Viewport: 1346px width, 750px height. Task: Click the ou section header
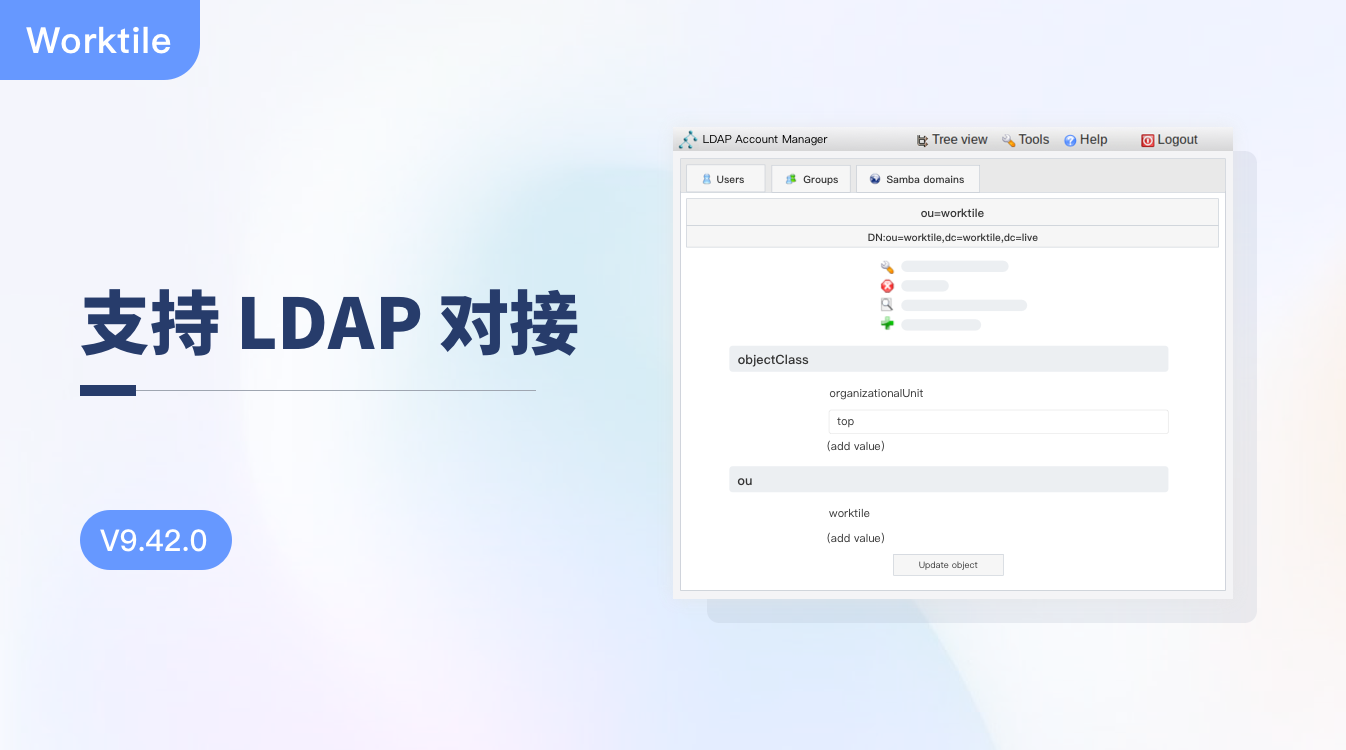pos(948,480)
